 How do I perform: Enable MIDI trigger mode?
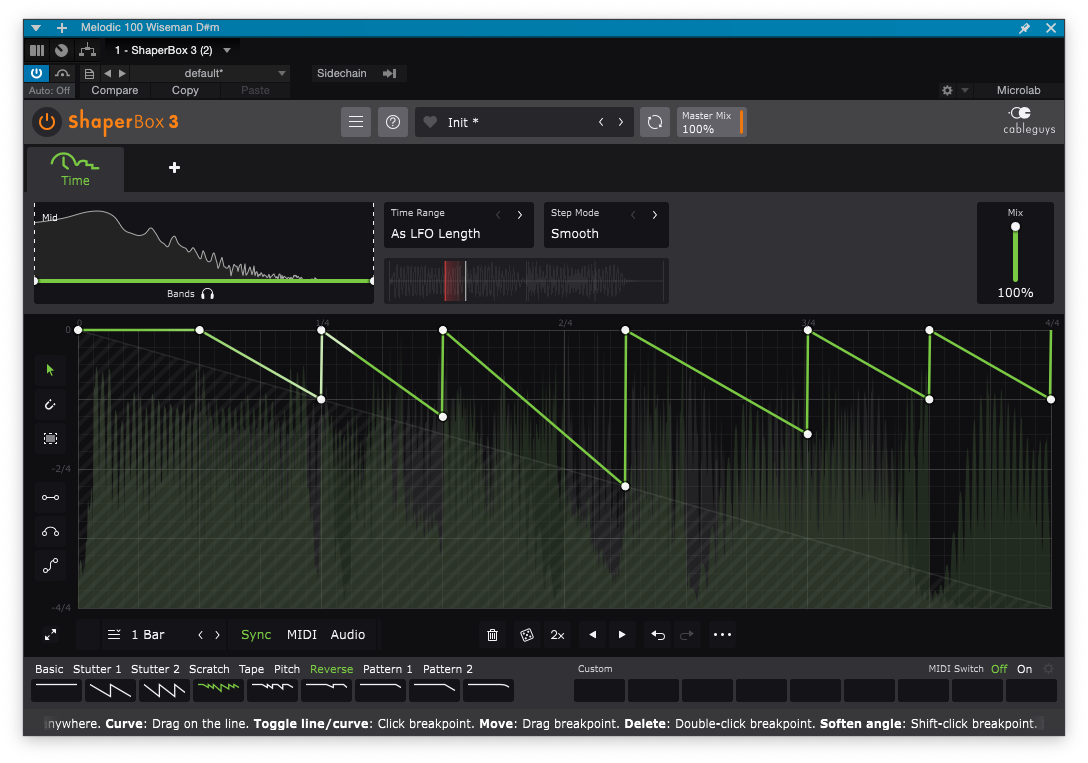click(x=302, y=635)
